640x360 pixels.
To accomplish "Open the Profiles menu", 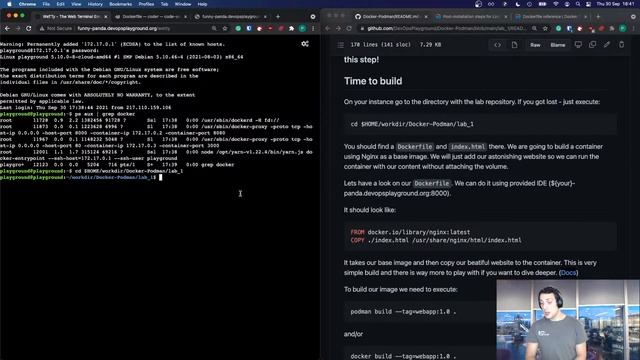I will [x=146, y=4].
